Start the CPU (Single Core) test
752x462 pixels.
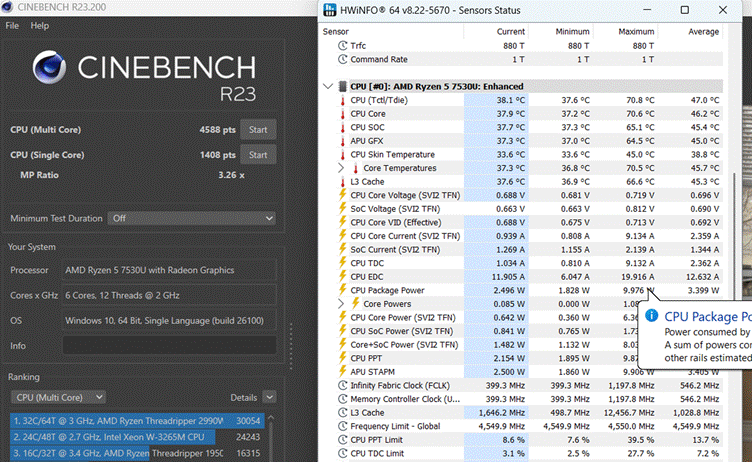258,155
